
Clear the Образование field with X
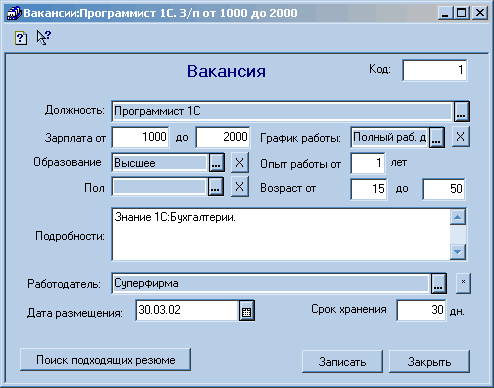pyautogui.click(x=240, y=163)
